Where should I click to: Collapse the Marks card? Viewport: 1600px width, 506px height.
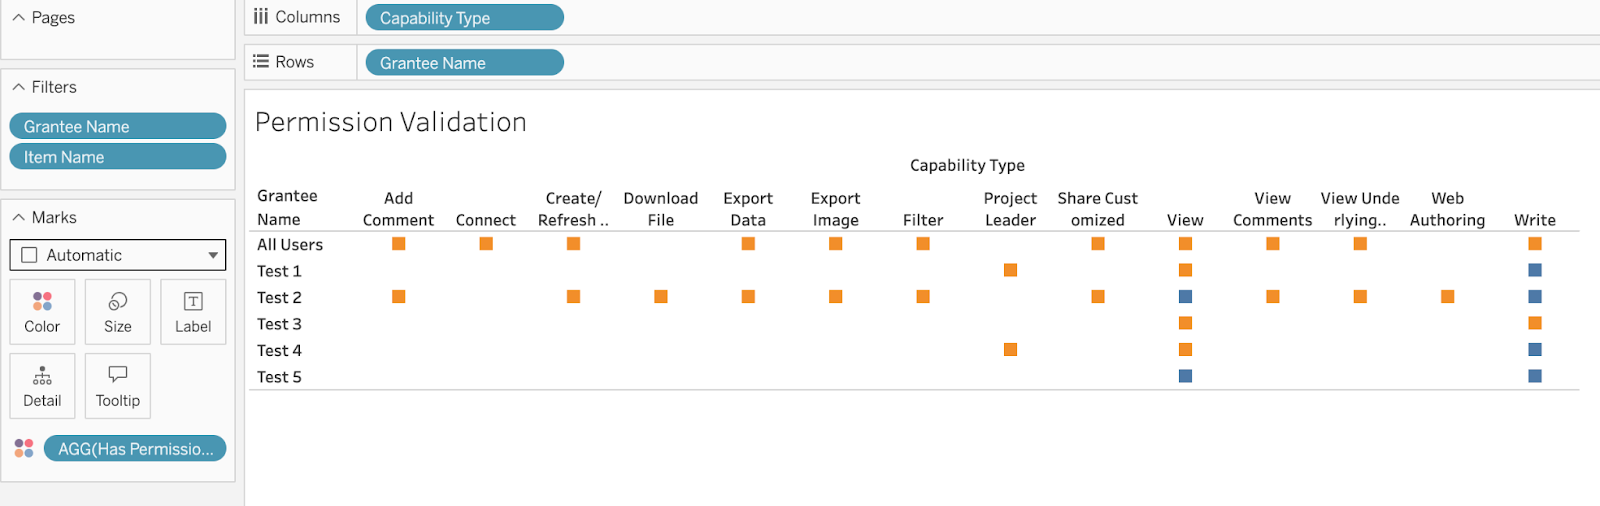19,217
